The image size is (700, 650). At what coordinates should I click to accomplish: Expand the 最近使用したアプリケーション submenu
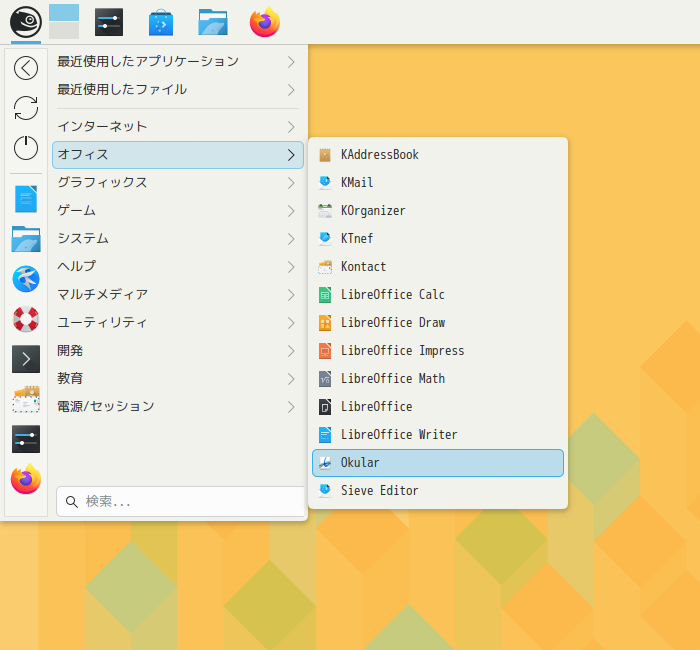point(177,61)
